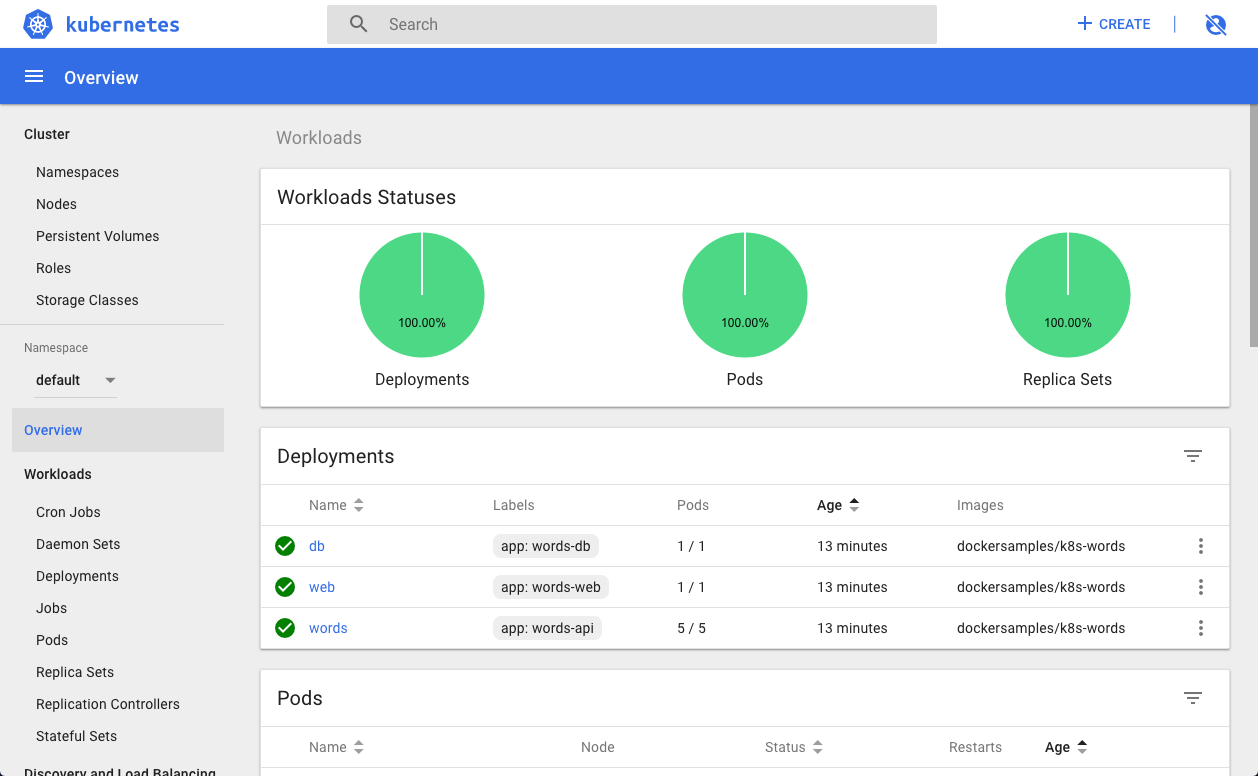The height and width of the screenshot is (776, 1258).
Task: Open the notifications bell icon in the header
Action: 1216,24
